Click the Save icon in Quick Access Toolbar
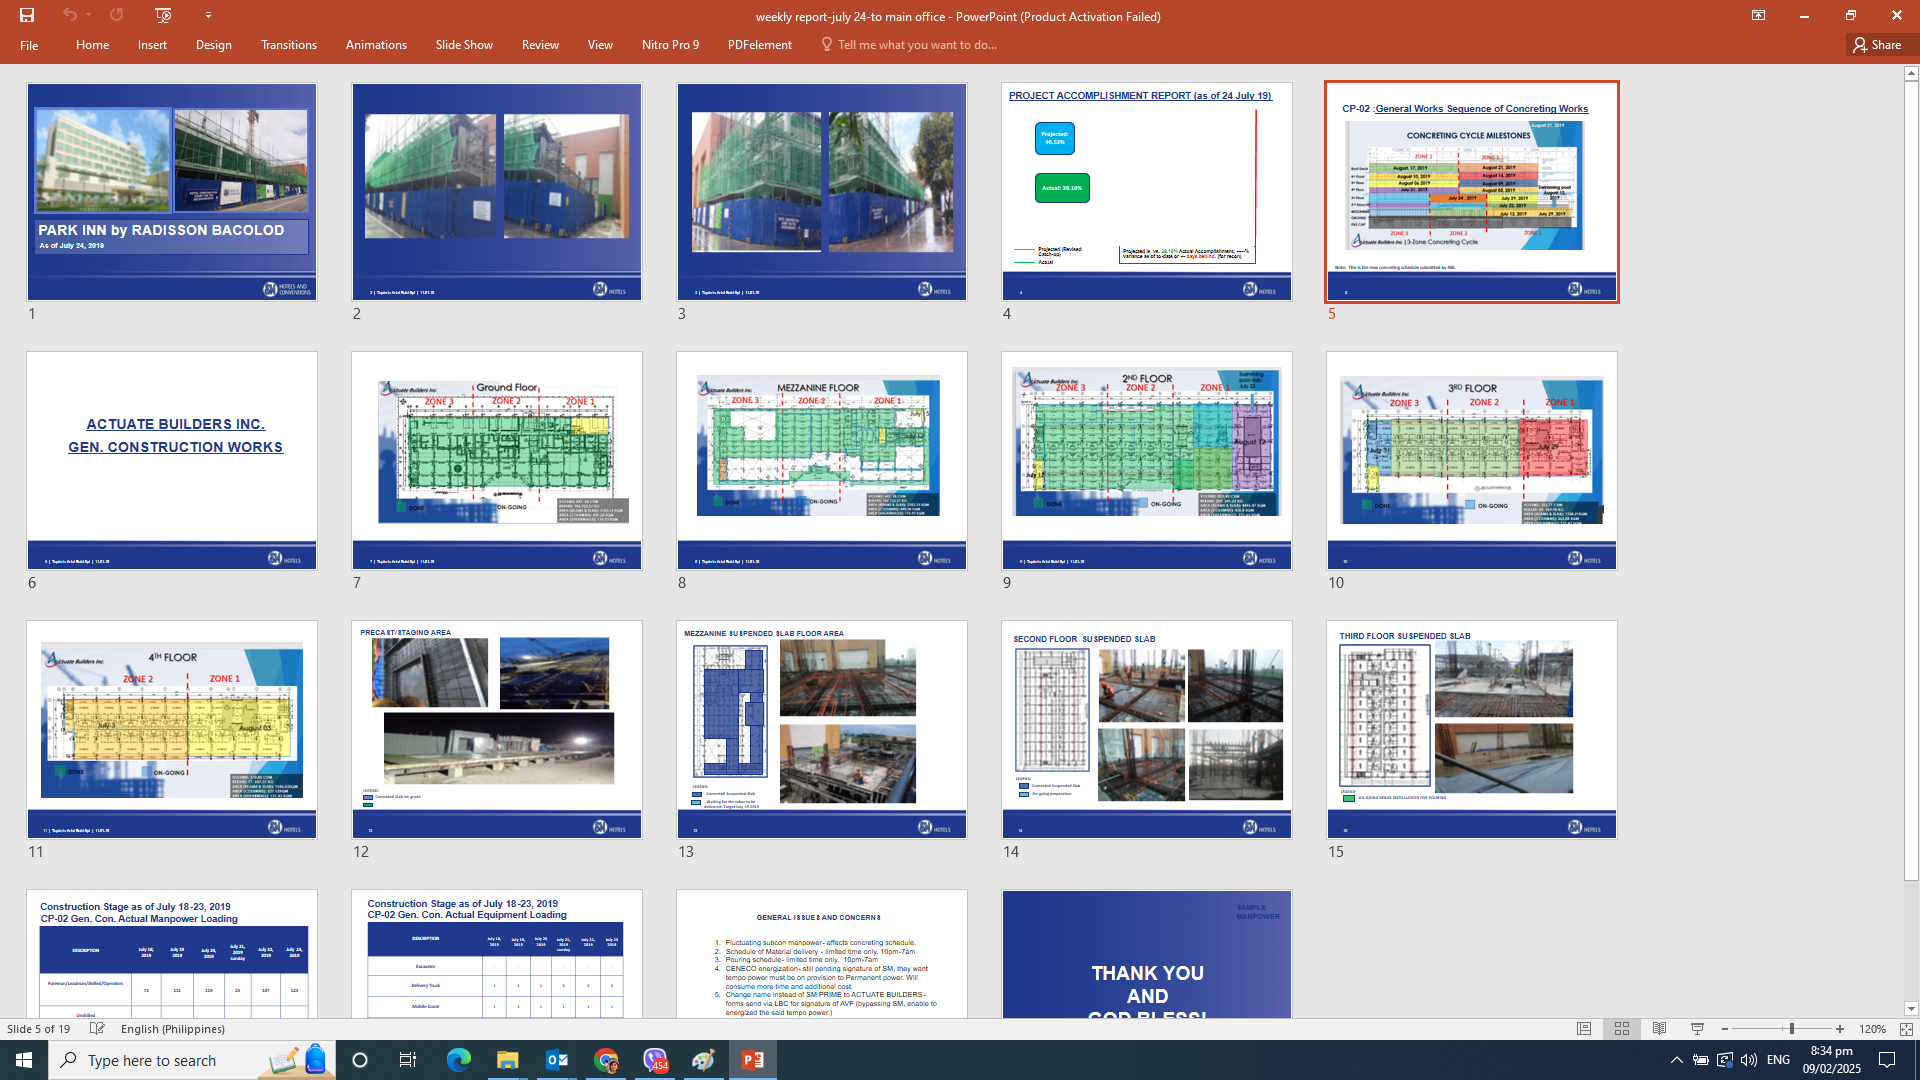 [x=27, y=15]
